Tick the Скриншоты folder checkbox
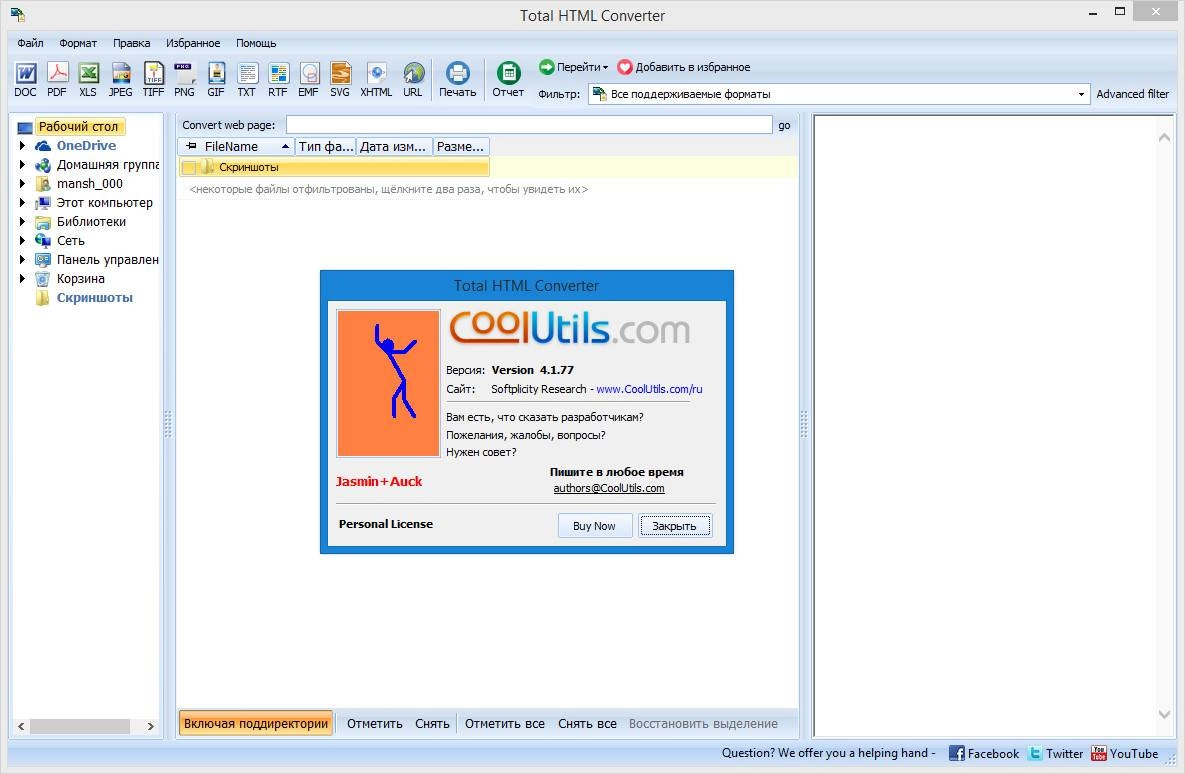This screenshot has height=774, width=1185. tap(189, 168)
